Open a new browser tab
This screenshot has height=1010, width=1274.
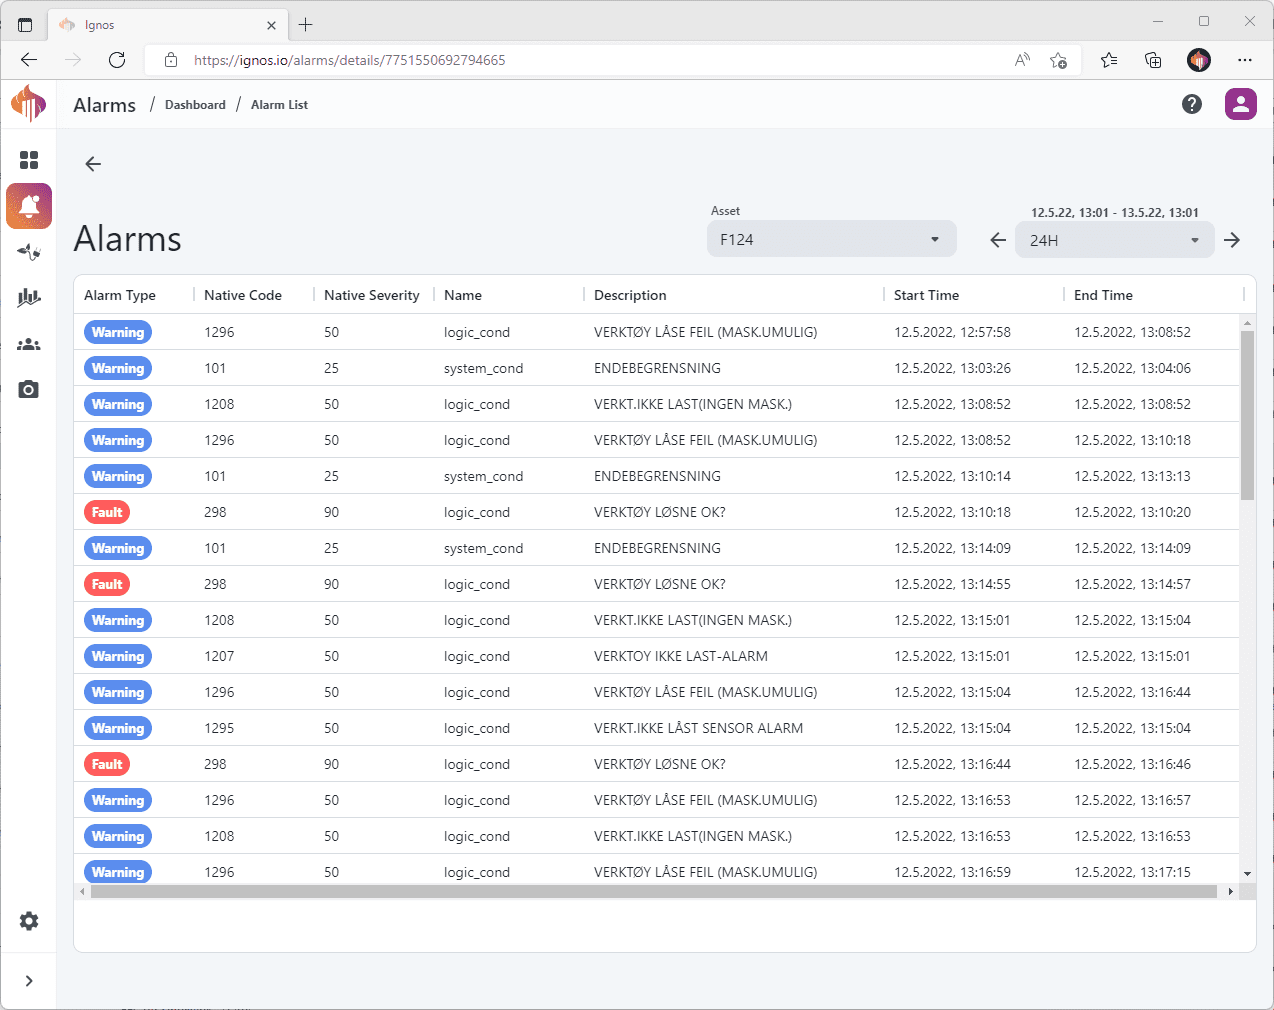point(306,25)
